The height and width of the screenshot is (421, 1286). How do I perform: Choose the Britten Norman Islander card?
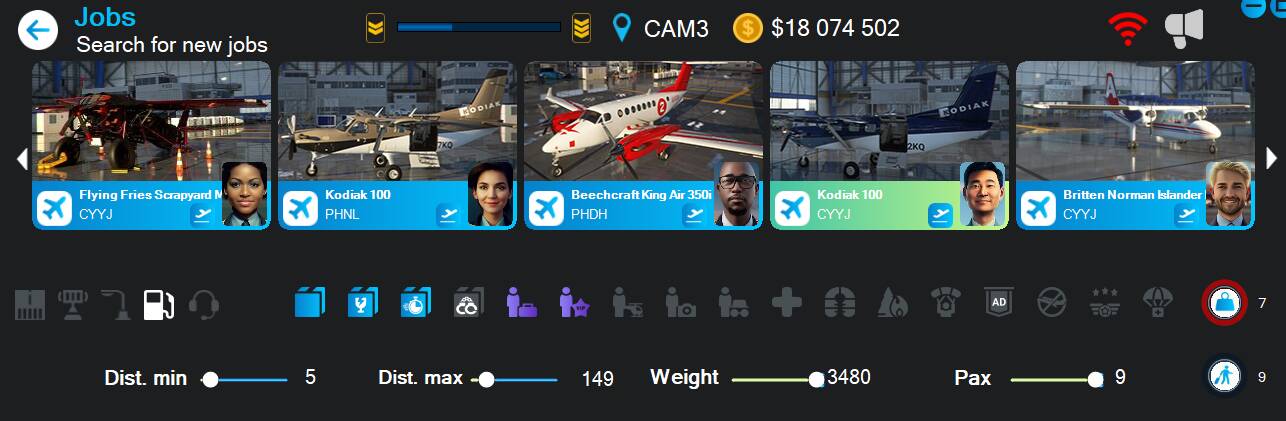(x=1135, y=146)
